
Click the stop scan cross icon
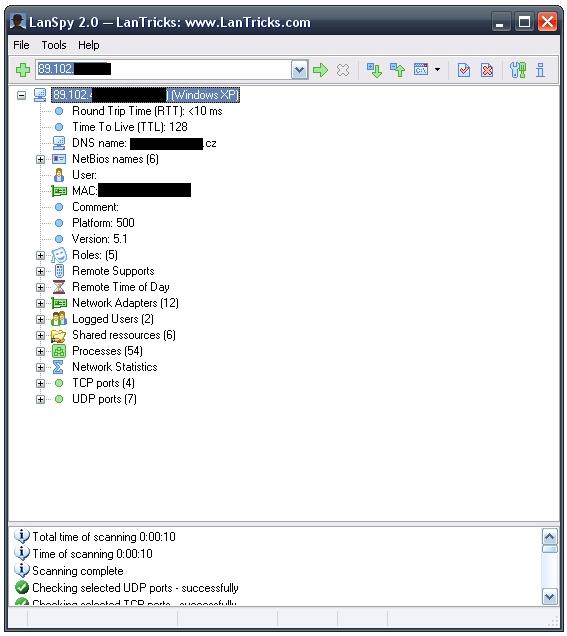(x=343, y=70)
